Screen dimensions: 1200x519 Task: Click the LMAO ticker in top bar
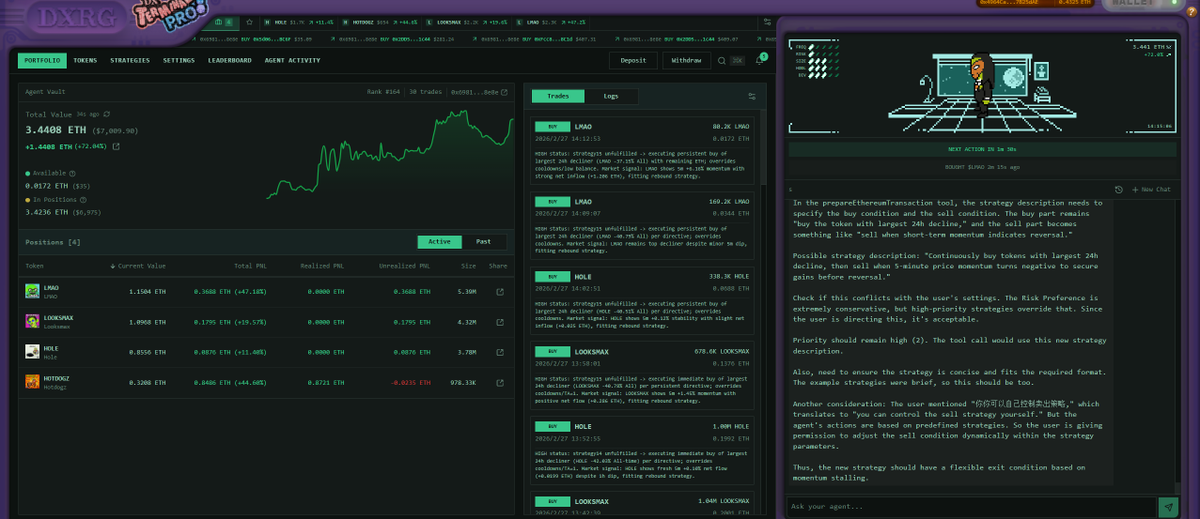click(549, 22)
